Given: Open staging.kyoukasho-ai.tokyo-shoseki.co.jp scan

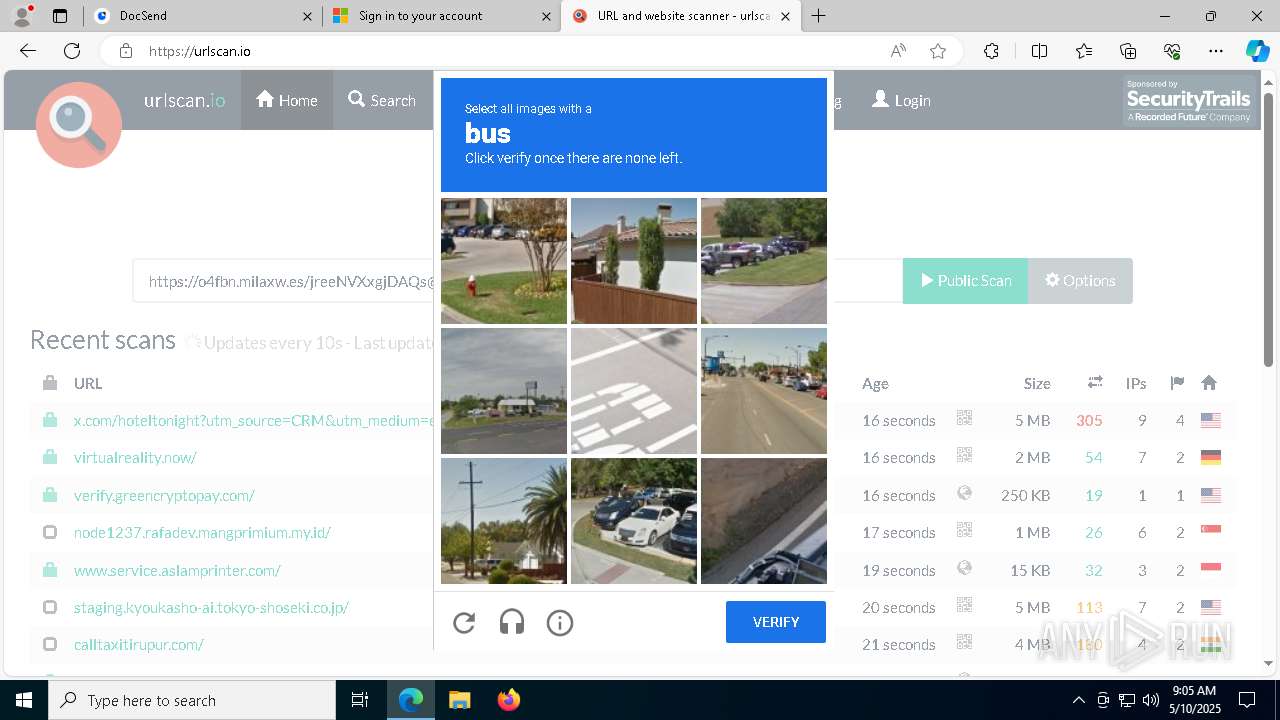Looking at the screenshot, I should coord(211,607).
